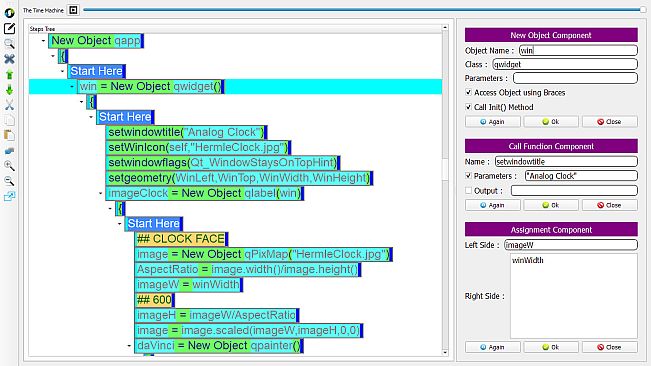Select the setWinIcon(self,"HermleClock.jpg") step
The width and height of the screenshot is (651, 366).
(198, 147)
